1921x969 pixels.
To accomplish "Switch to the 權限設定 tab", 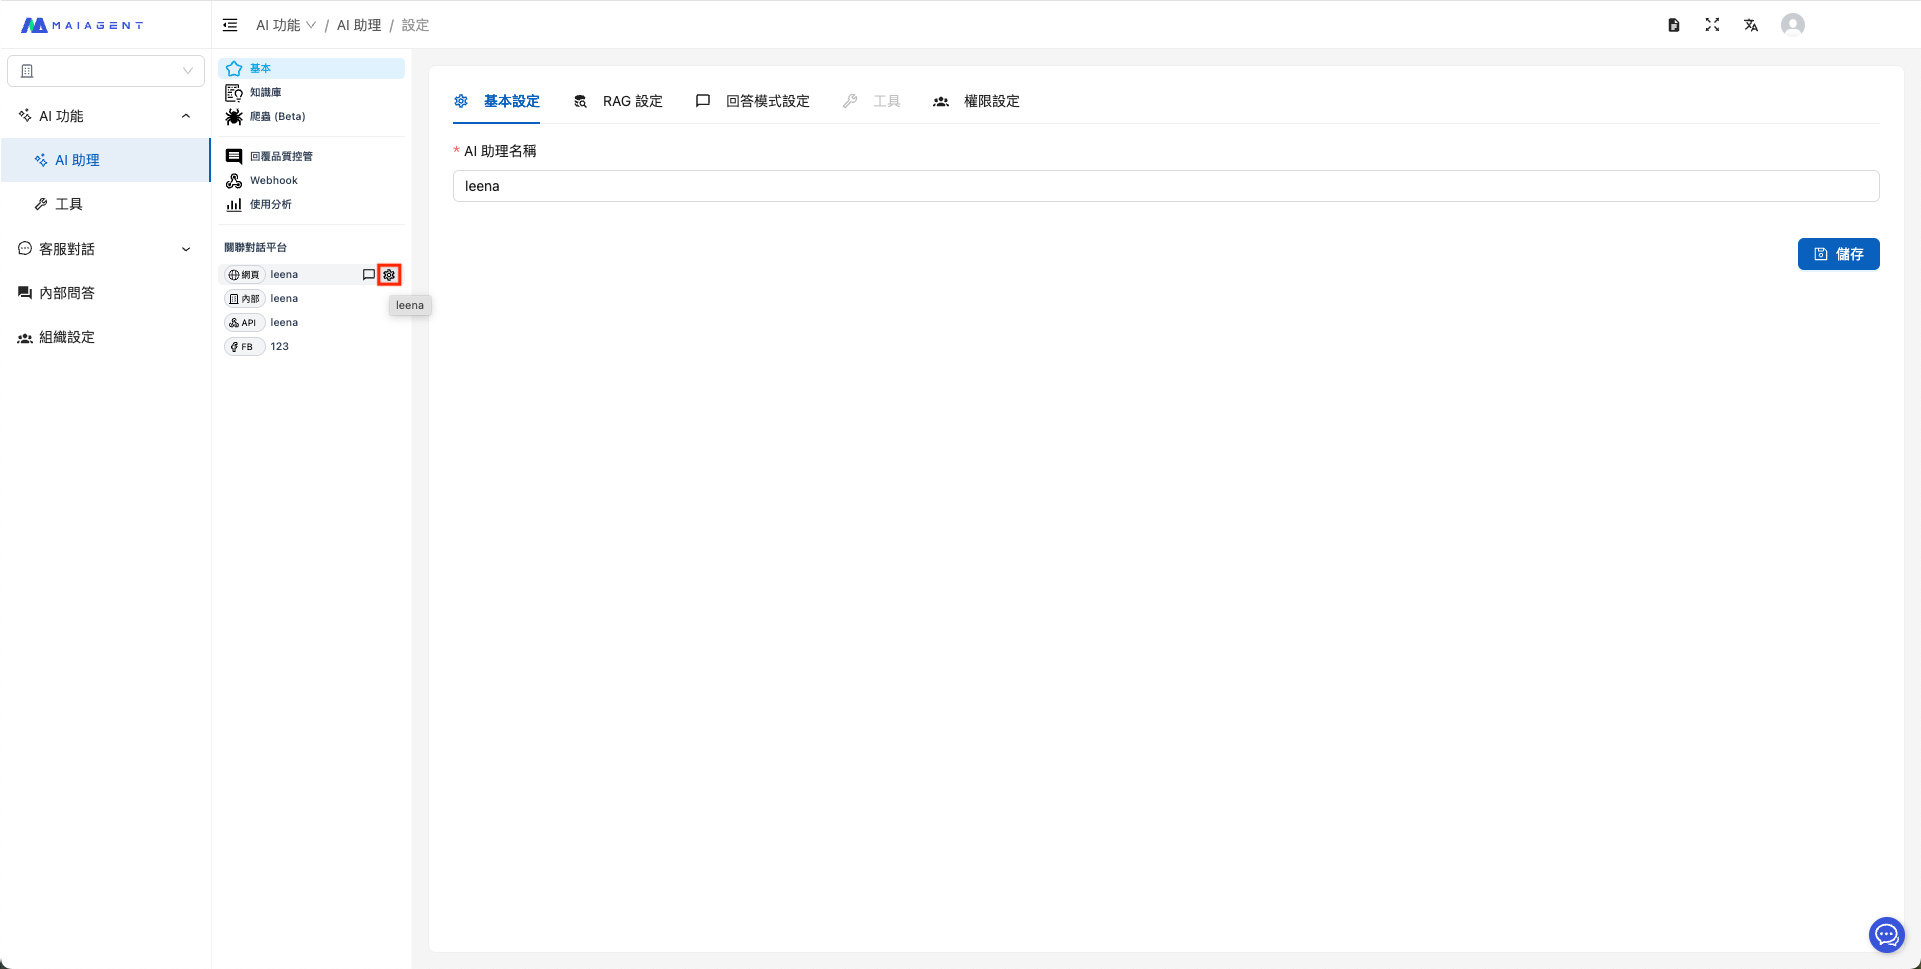I will [x=977, y=101].
